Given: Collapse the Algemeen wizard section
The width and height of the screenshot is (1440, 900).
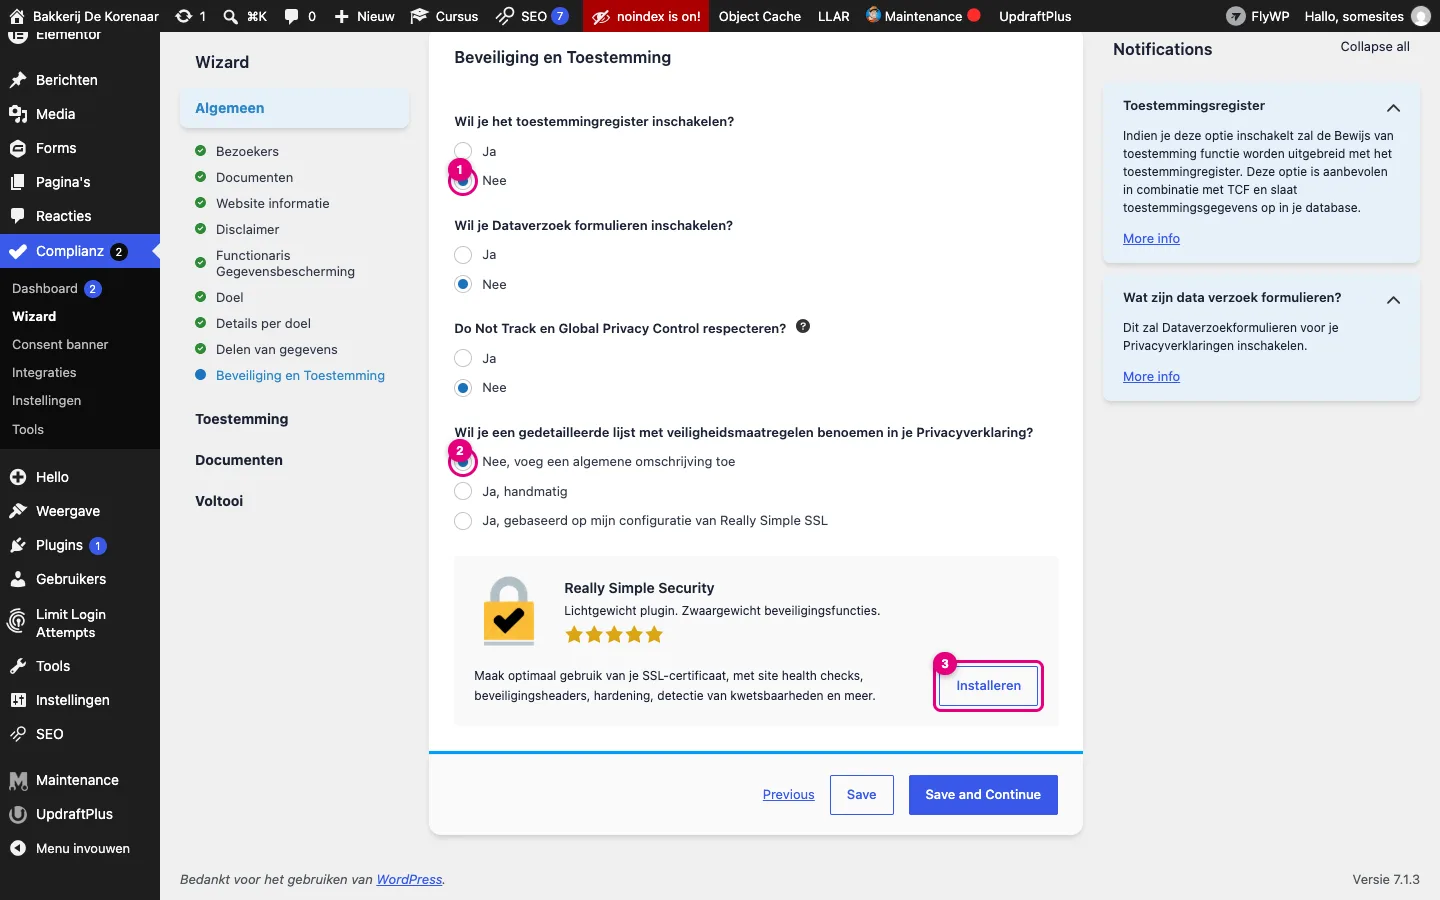Looking at the screenshot, I should coord(295,108).
